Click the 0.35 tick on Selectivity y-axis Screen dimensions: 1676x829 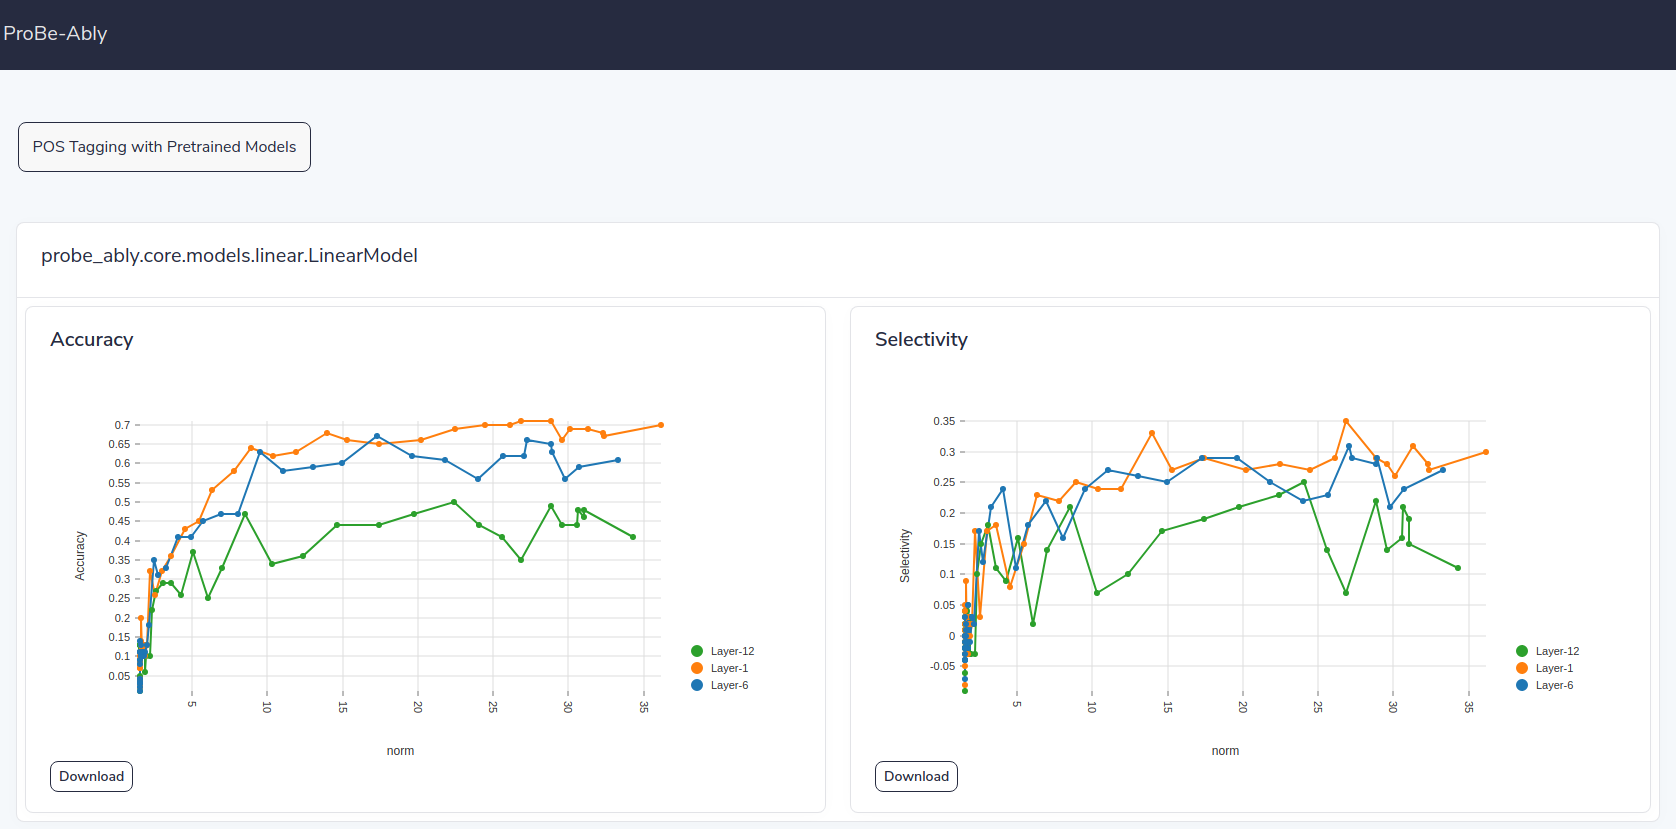(x=944, y=421)
